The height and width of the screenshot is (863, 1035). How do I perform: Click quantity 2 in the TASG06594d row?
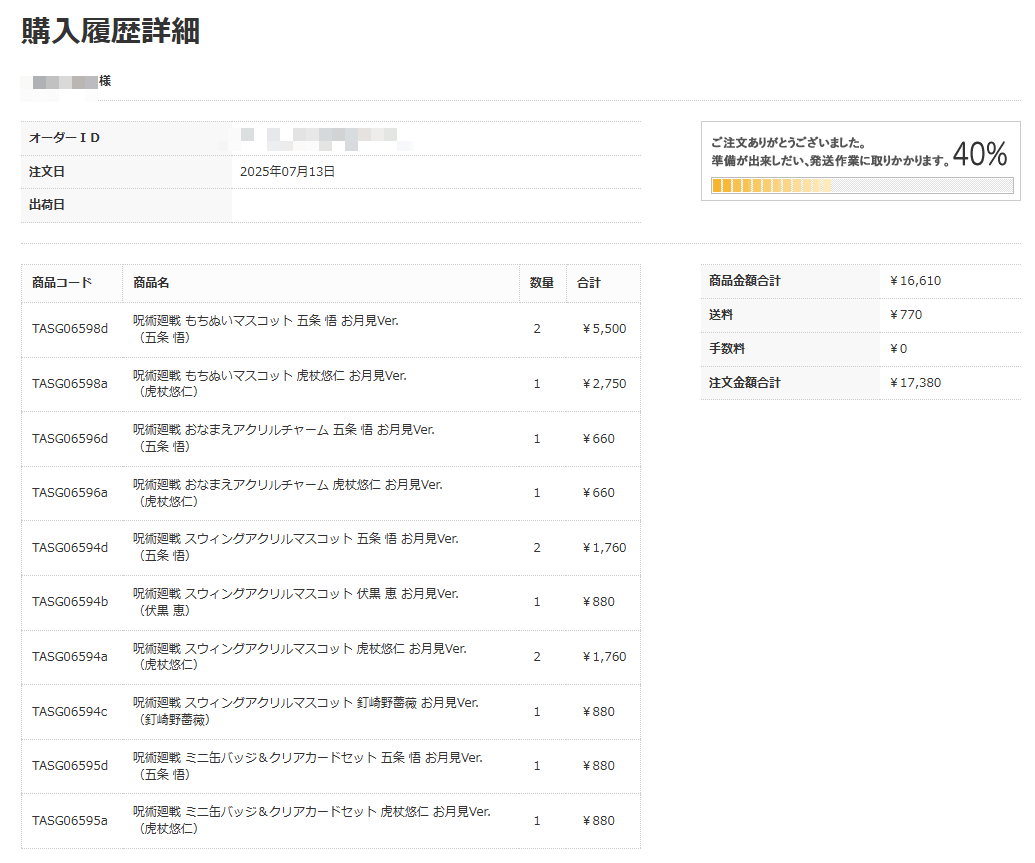coord(537,547)
